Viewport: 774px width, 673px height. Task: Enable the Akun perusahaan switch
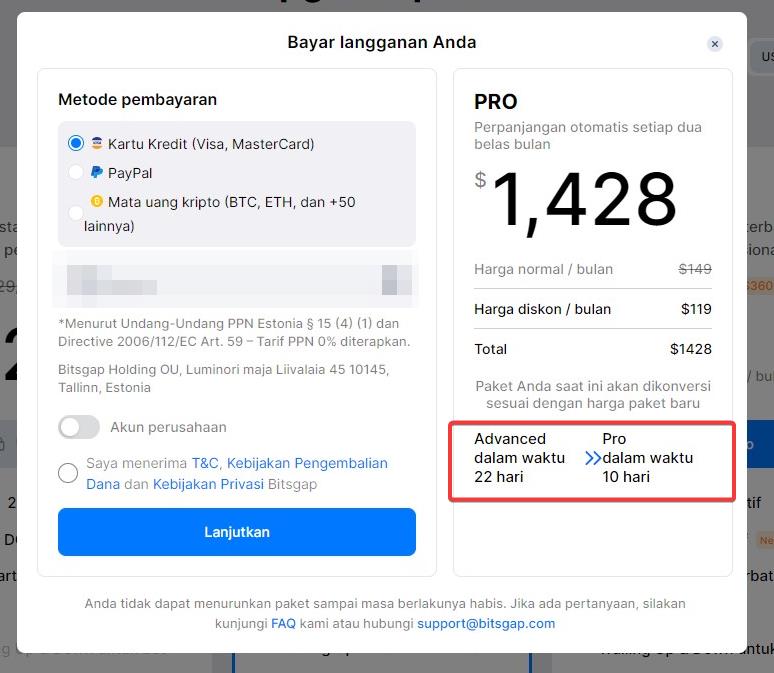[x=79, y=427]
